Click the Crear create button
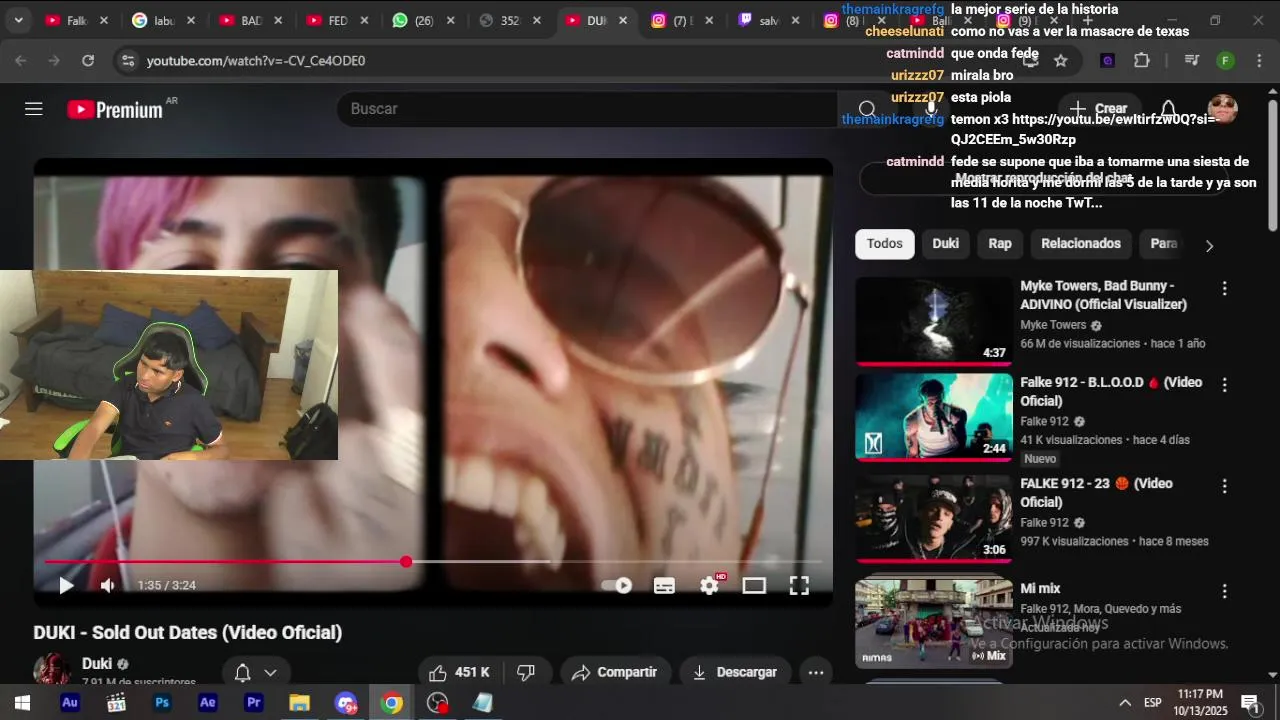1280x720 pixels. pos(1098,109)
